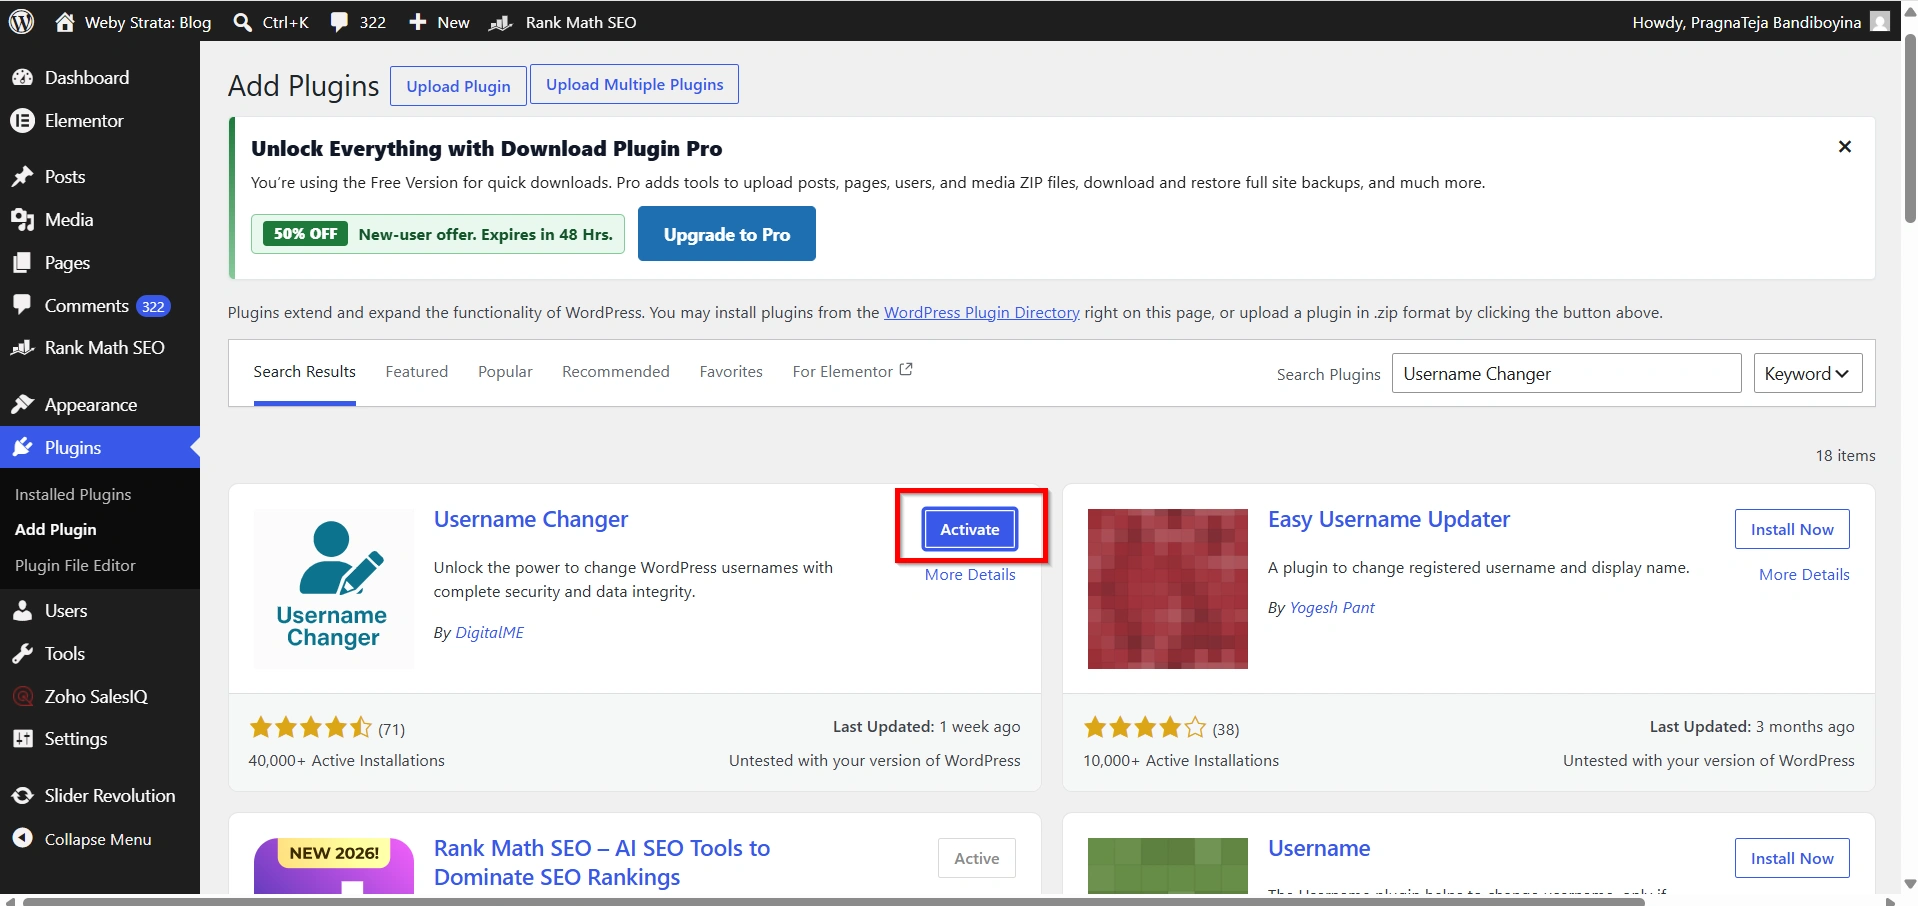
Task: Open Installed Plugins submenu item
Action: click(73, 494)
